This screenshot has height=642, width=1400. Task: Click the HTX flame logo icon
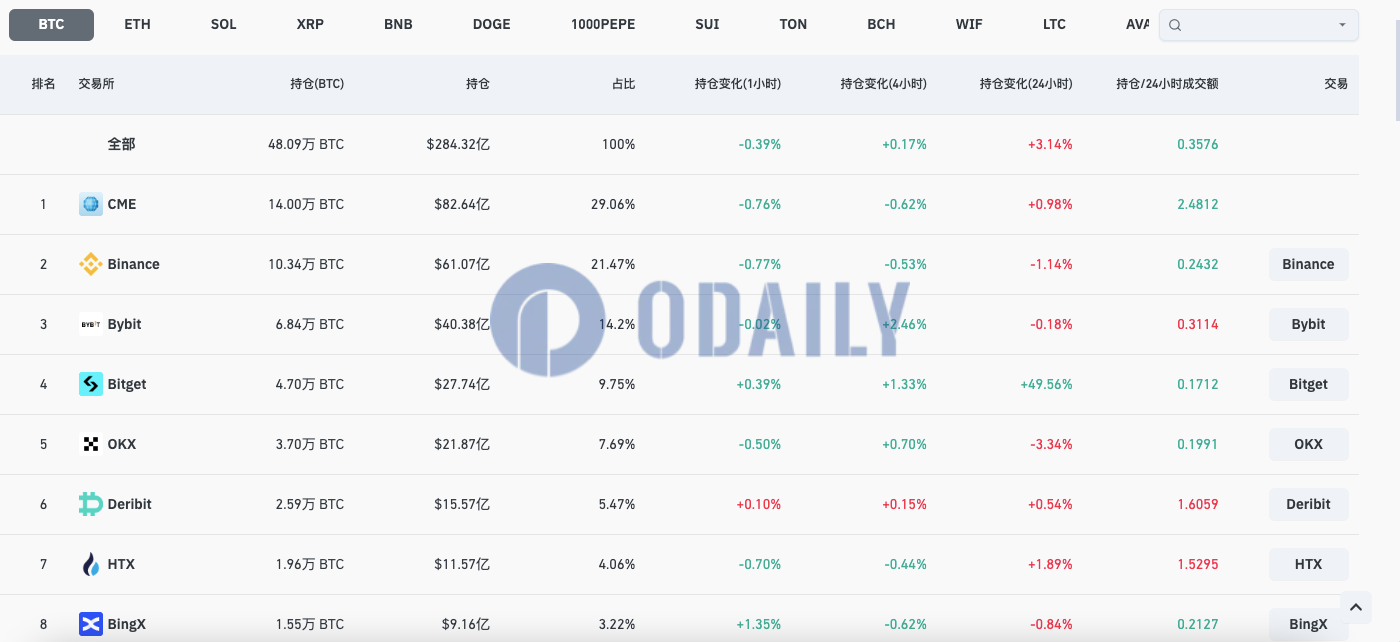[91, 564]
